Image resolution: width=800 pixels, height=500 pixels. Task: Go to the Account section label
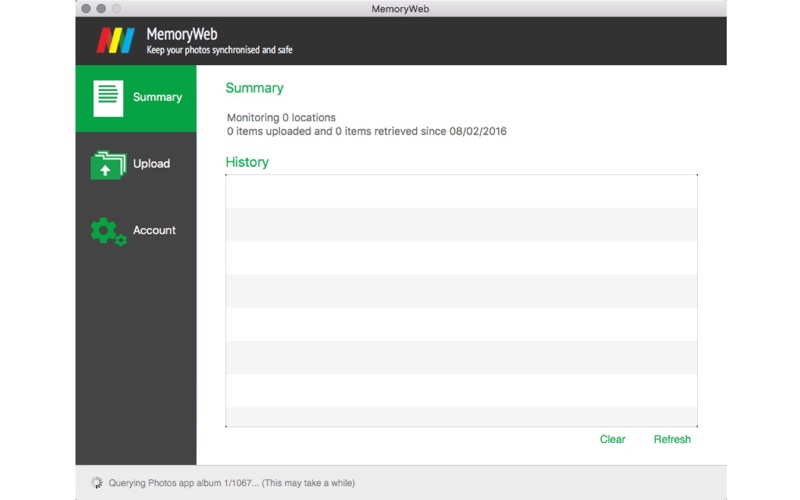tap(154, 231)
